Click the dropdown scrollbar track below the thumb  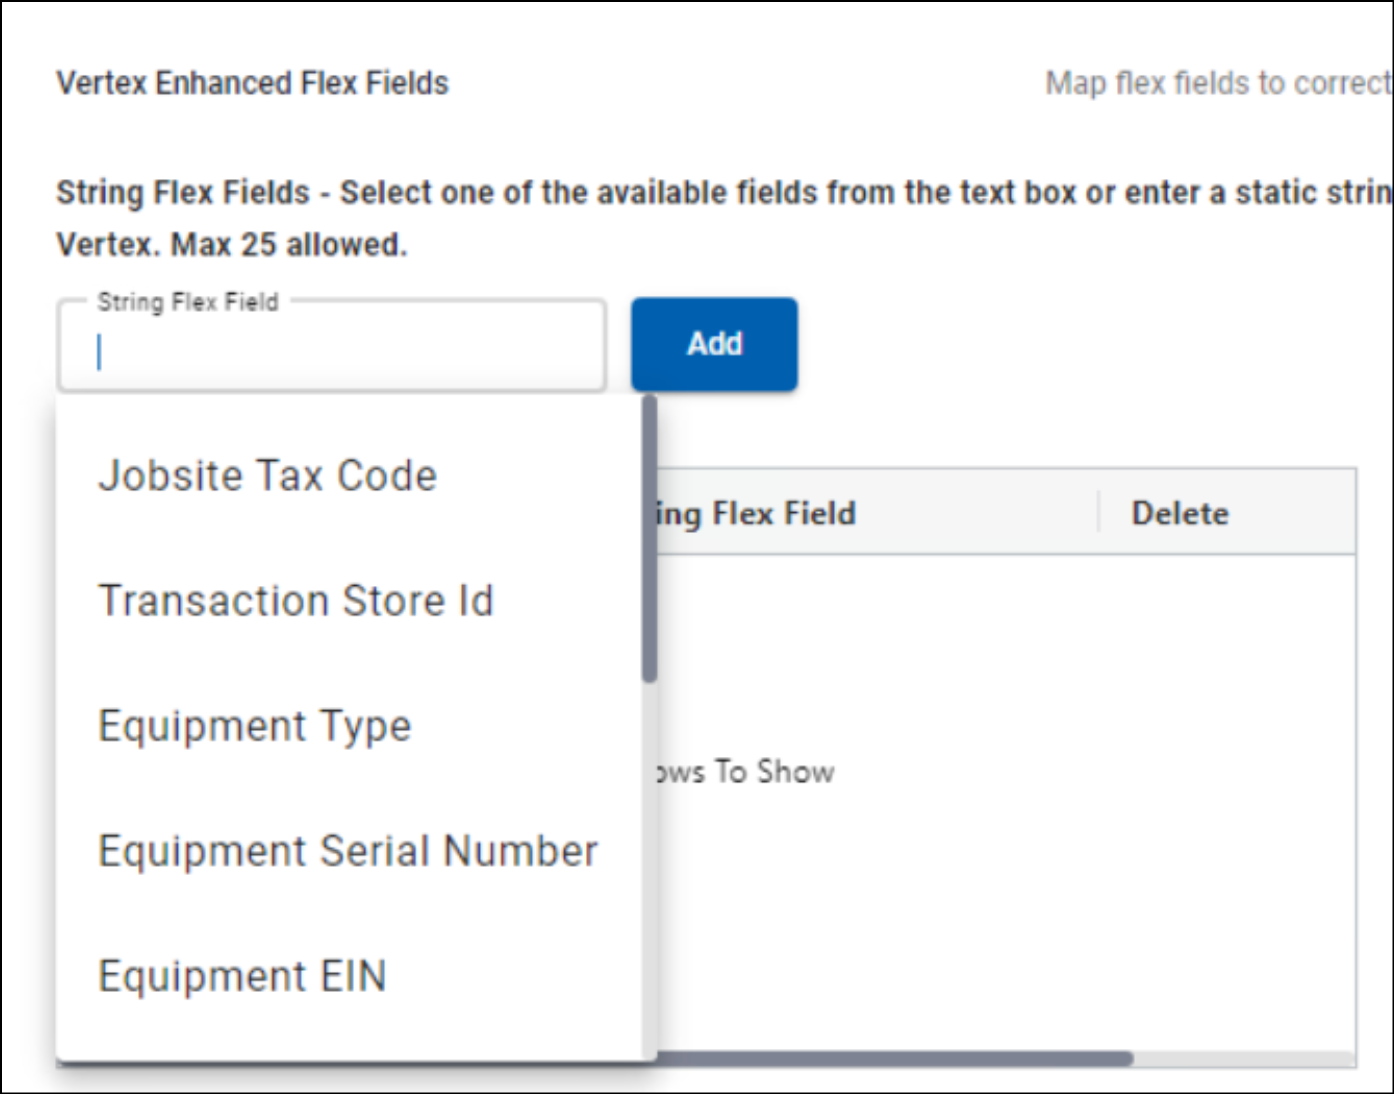tap(649, 870)
